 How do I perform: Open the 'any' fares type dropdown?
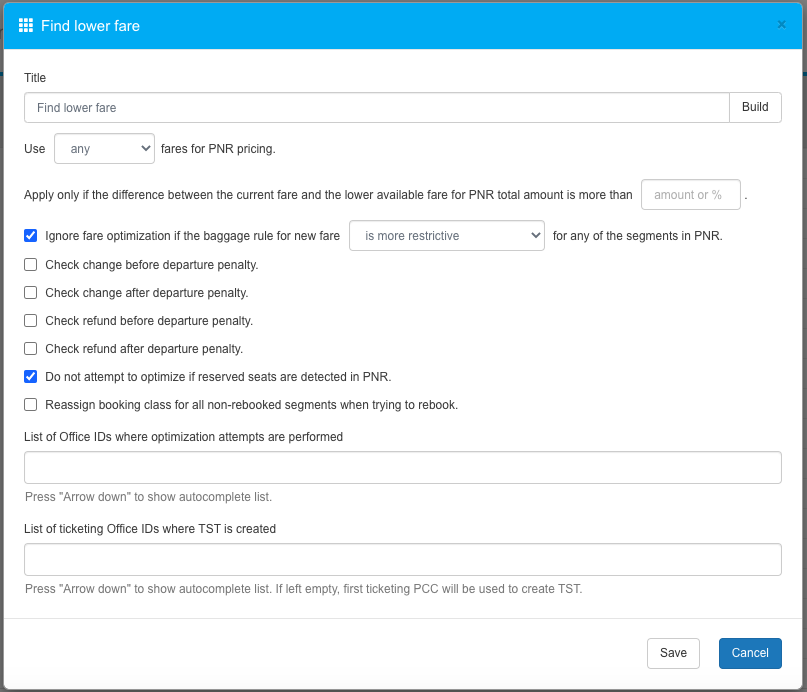104,149
